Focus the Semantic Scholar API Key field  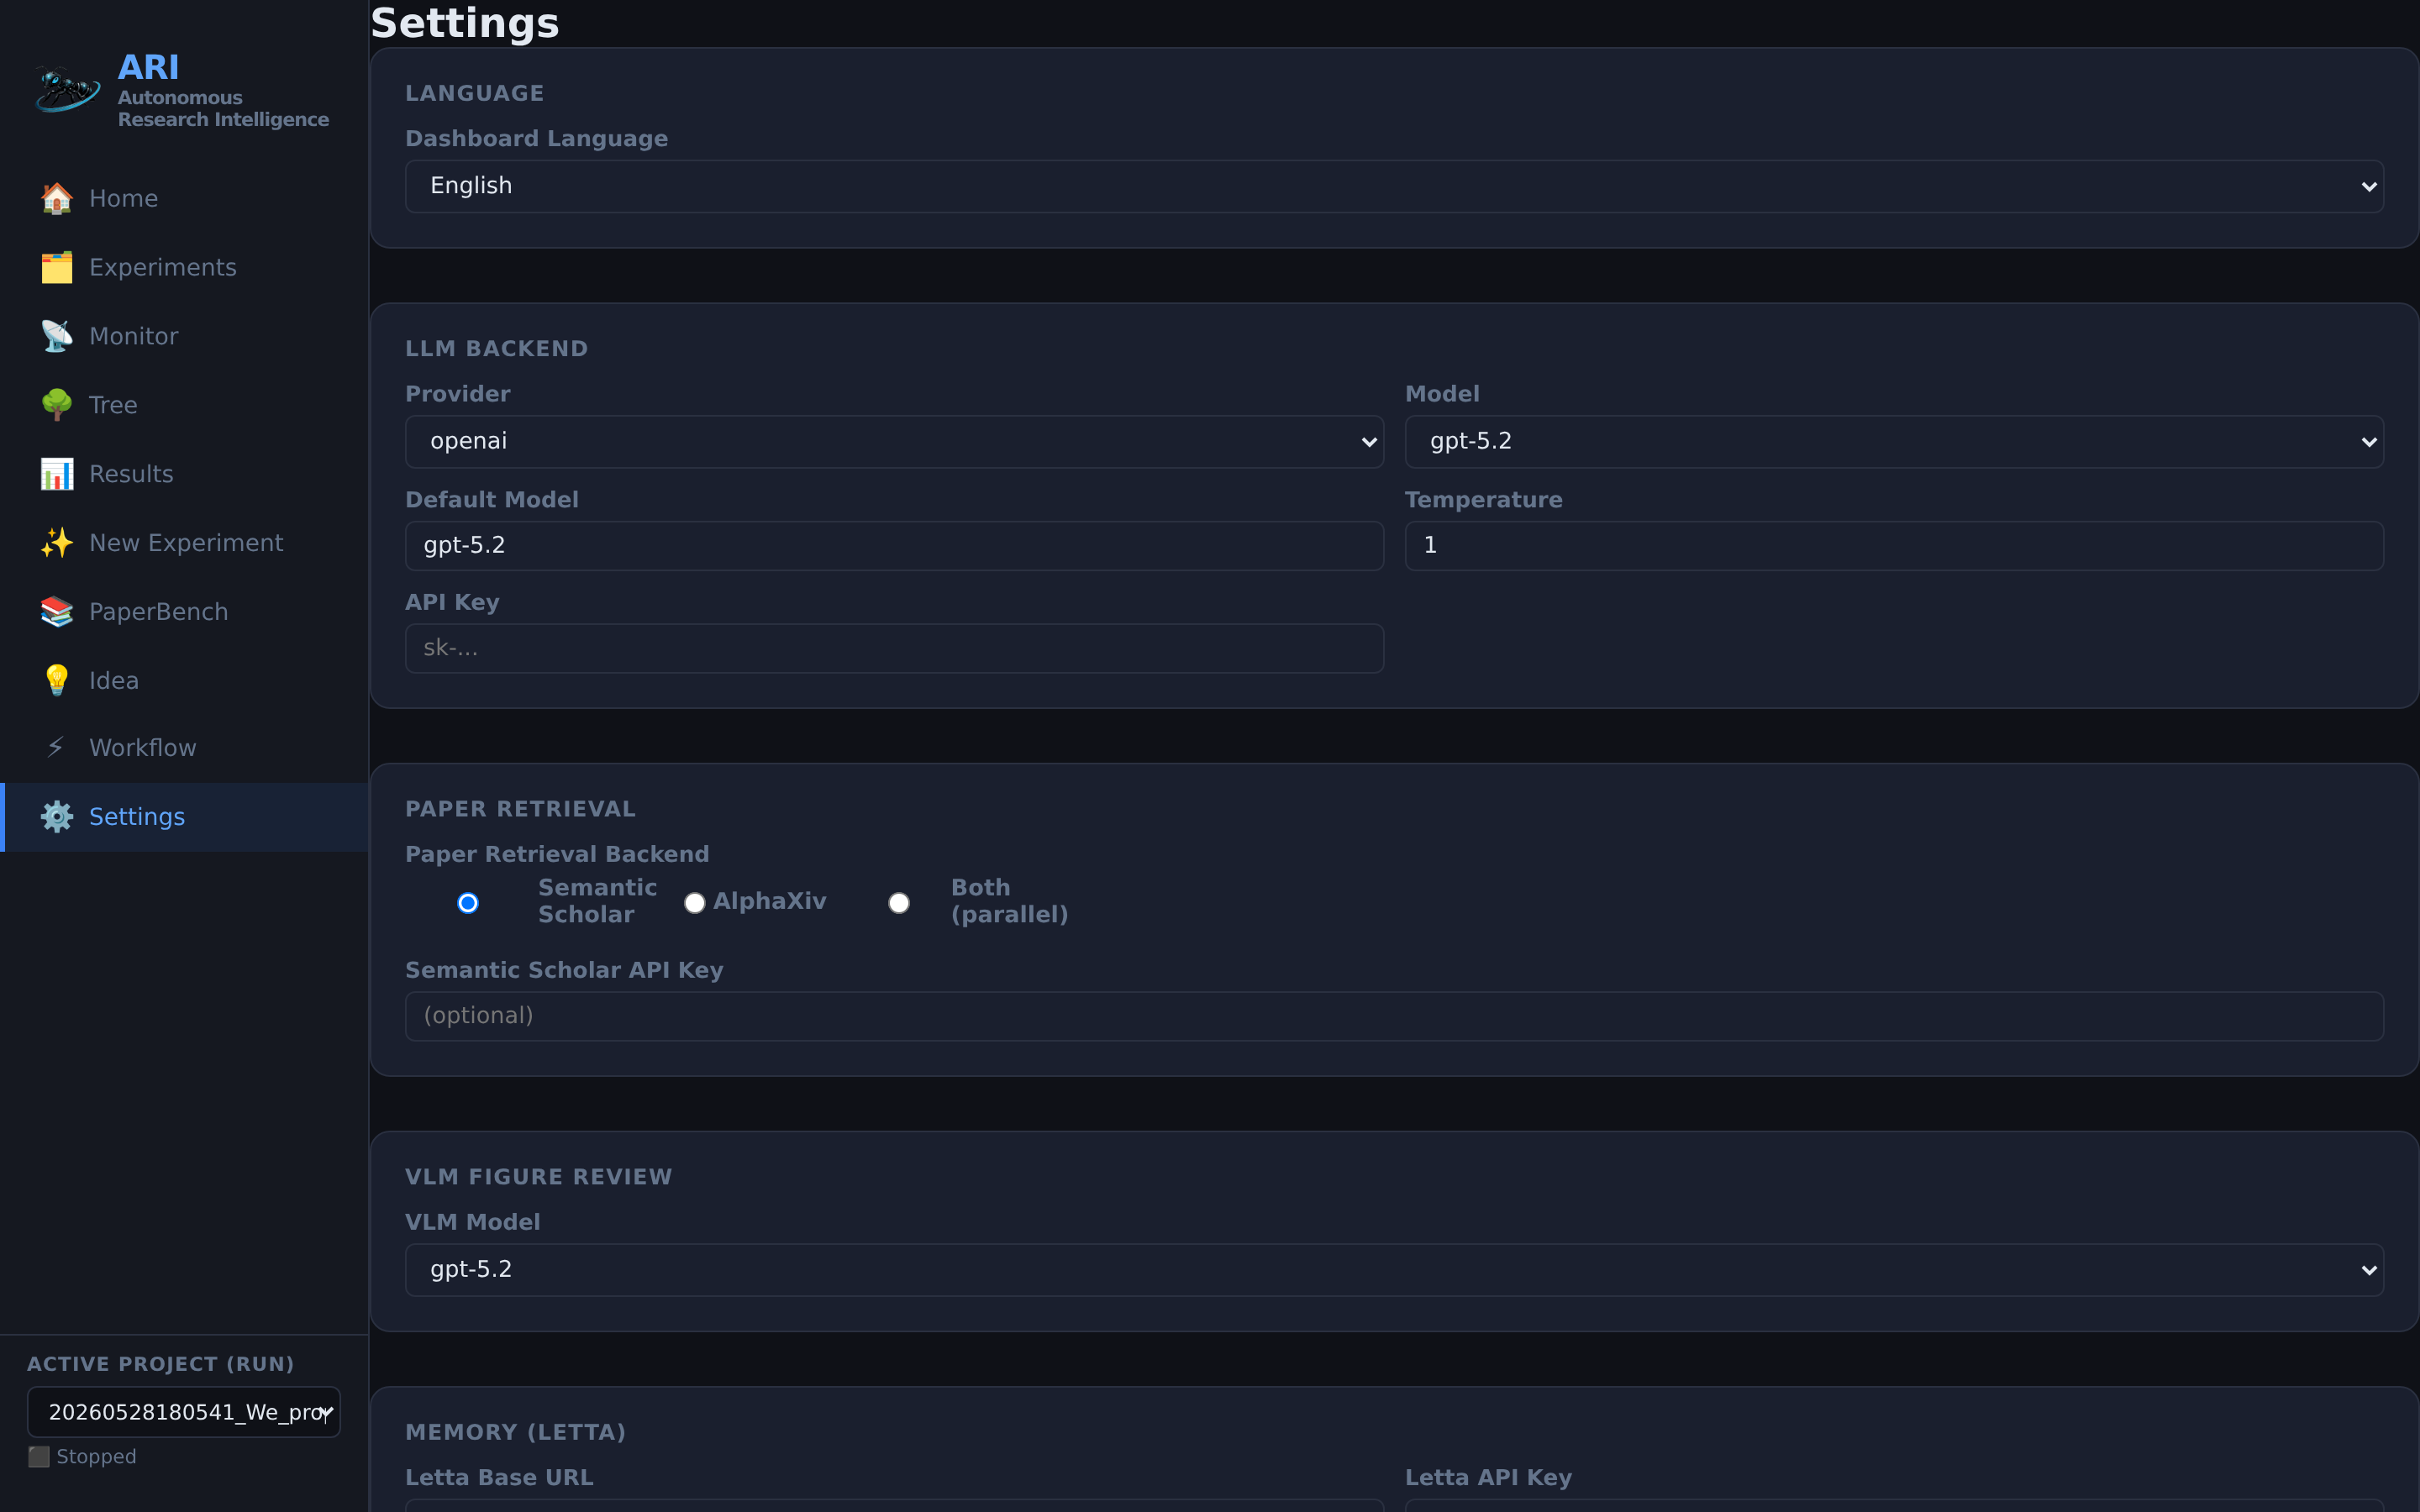1394,1016
